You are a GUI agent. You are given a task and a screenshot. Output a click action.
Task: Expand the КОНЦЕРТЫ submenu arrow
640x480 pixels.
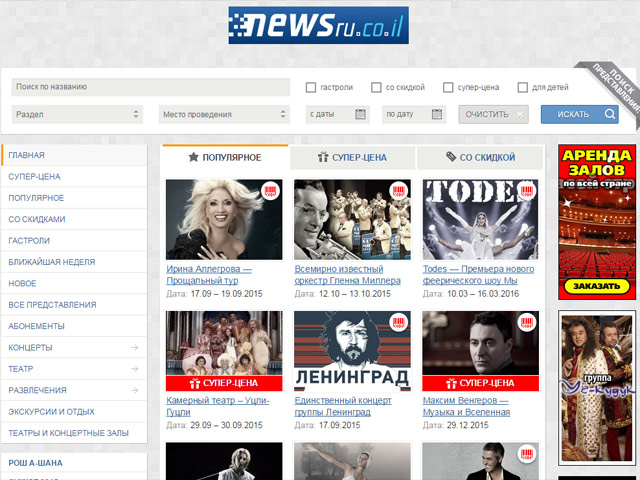[135, 347]
